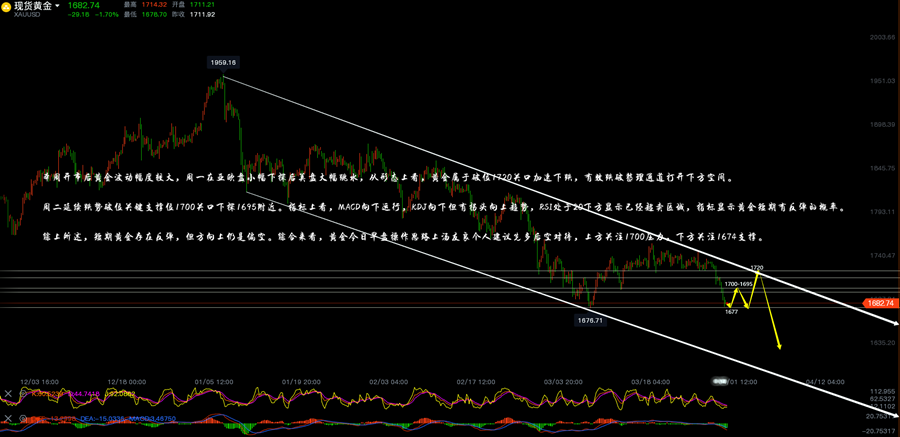Select the red 1682.74 current price tag
The width and height of the screenshot is (900, 437).
[880, 301]
